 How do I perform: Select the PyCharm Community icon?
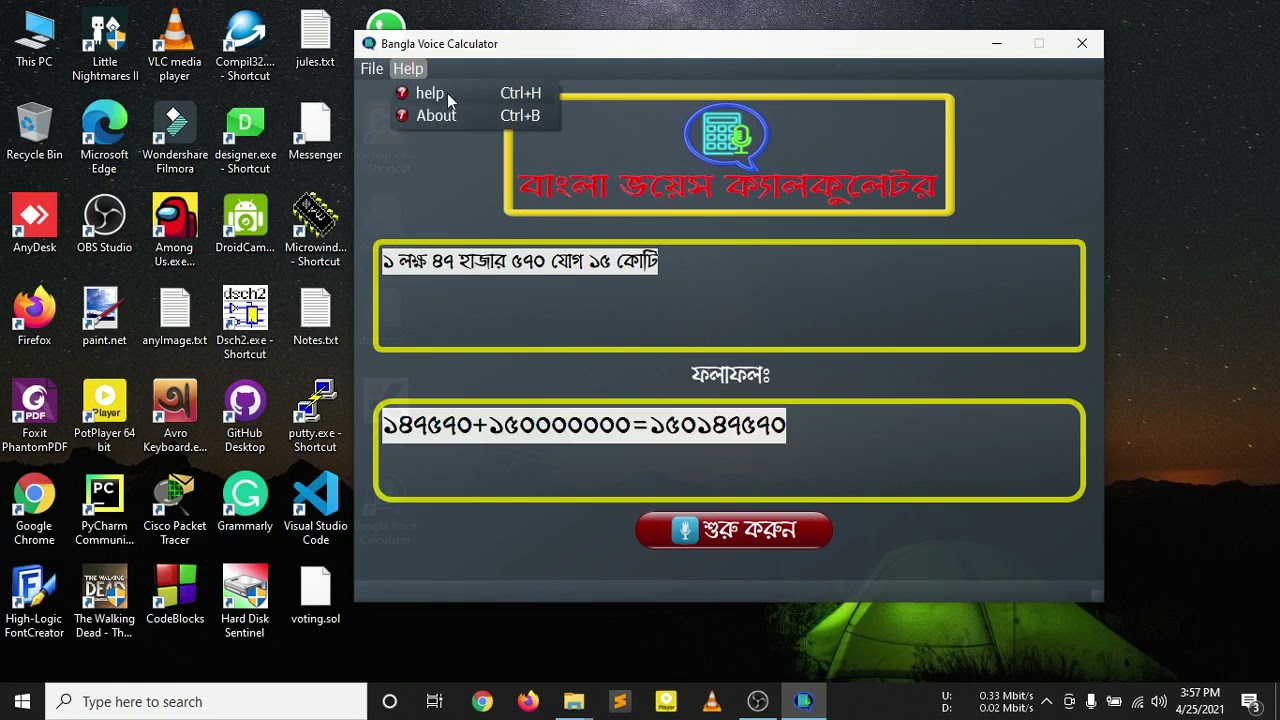pos(105,511)
